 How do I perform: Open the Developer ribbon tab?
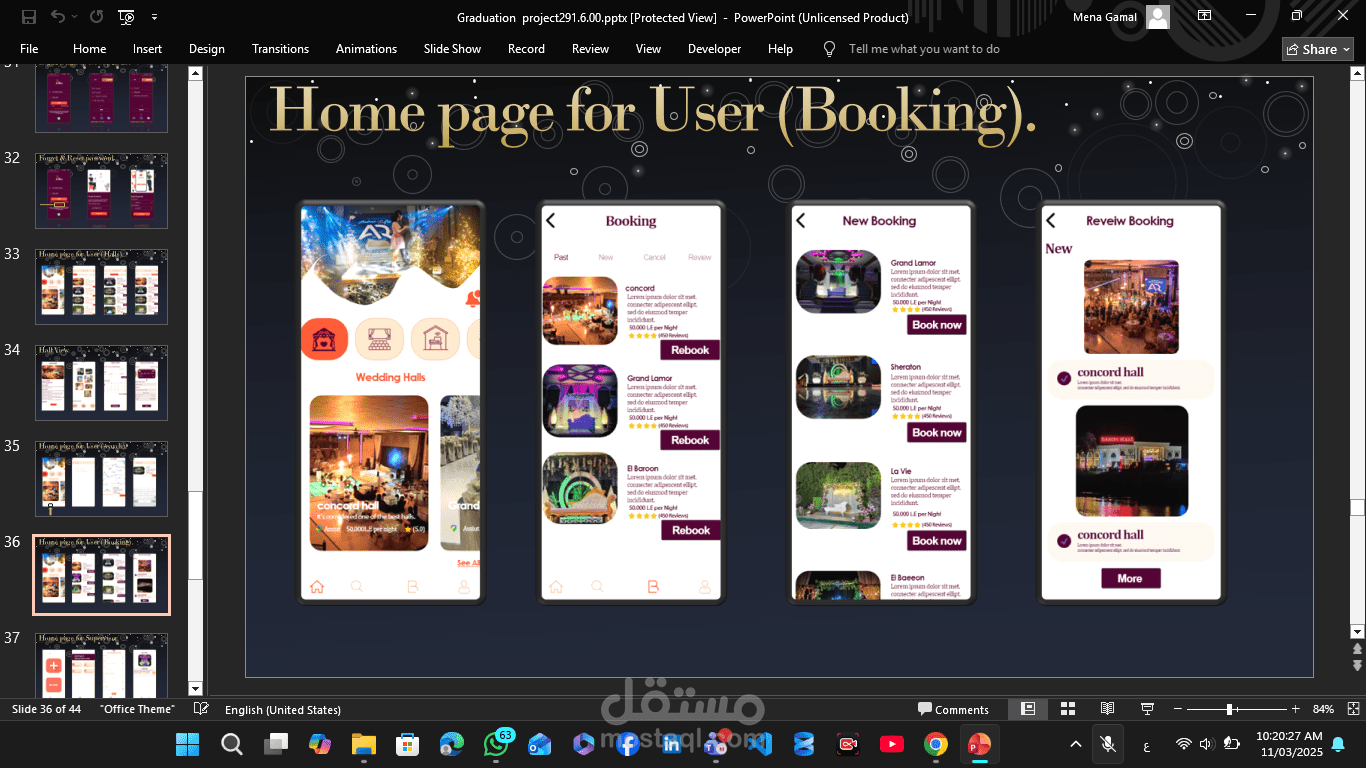pyautogui.click(x=714, y=48)
